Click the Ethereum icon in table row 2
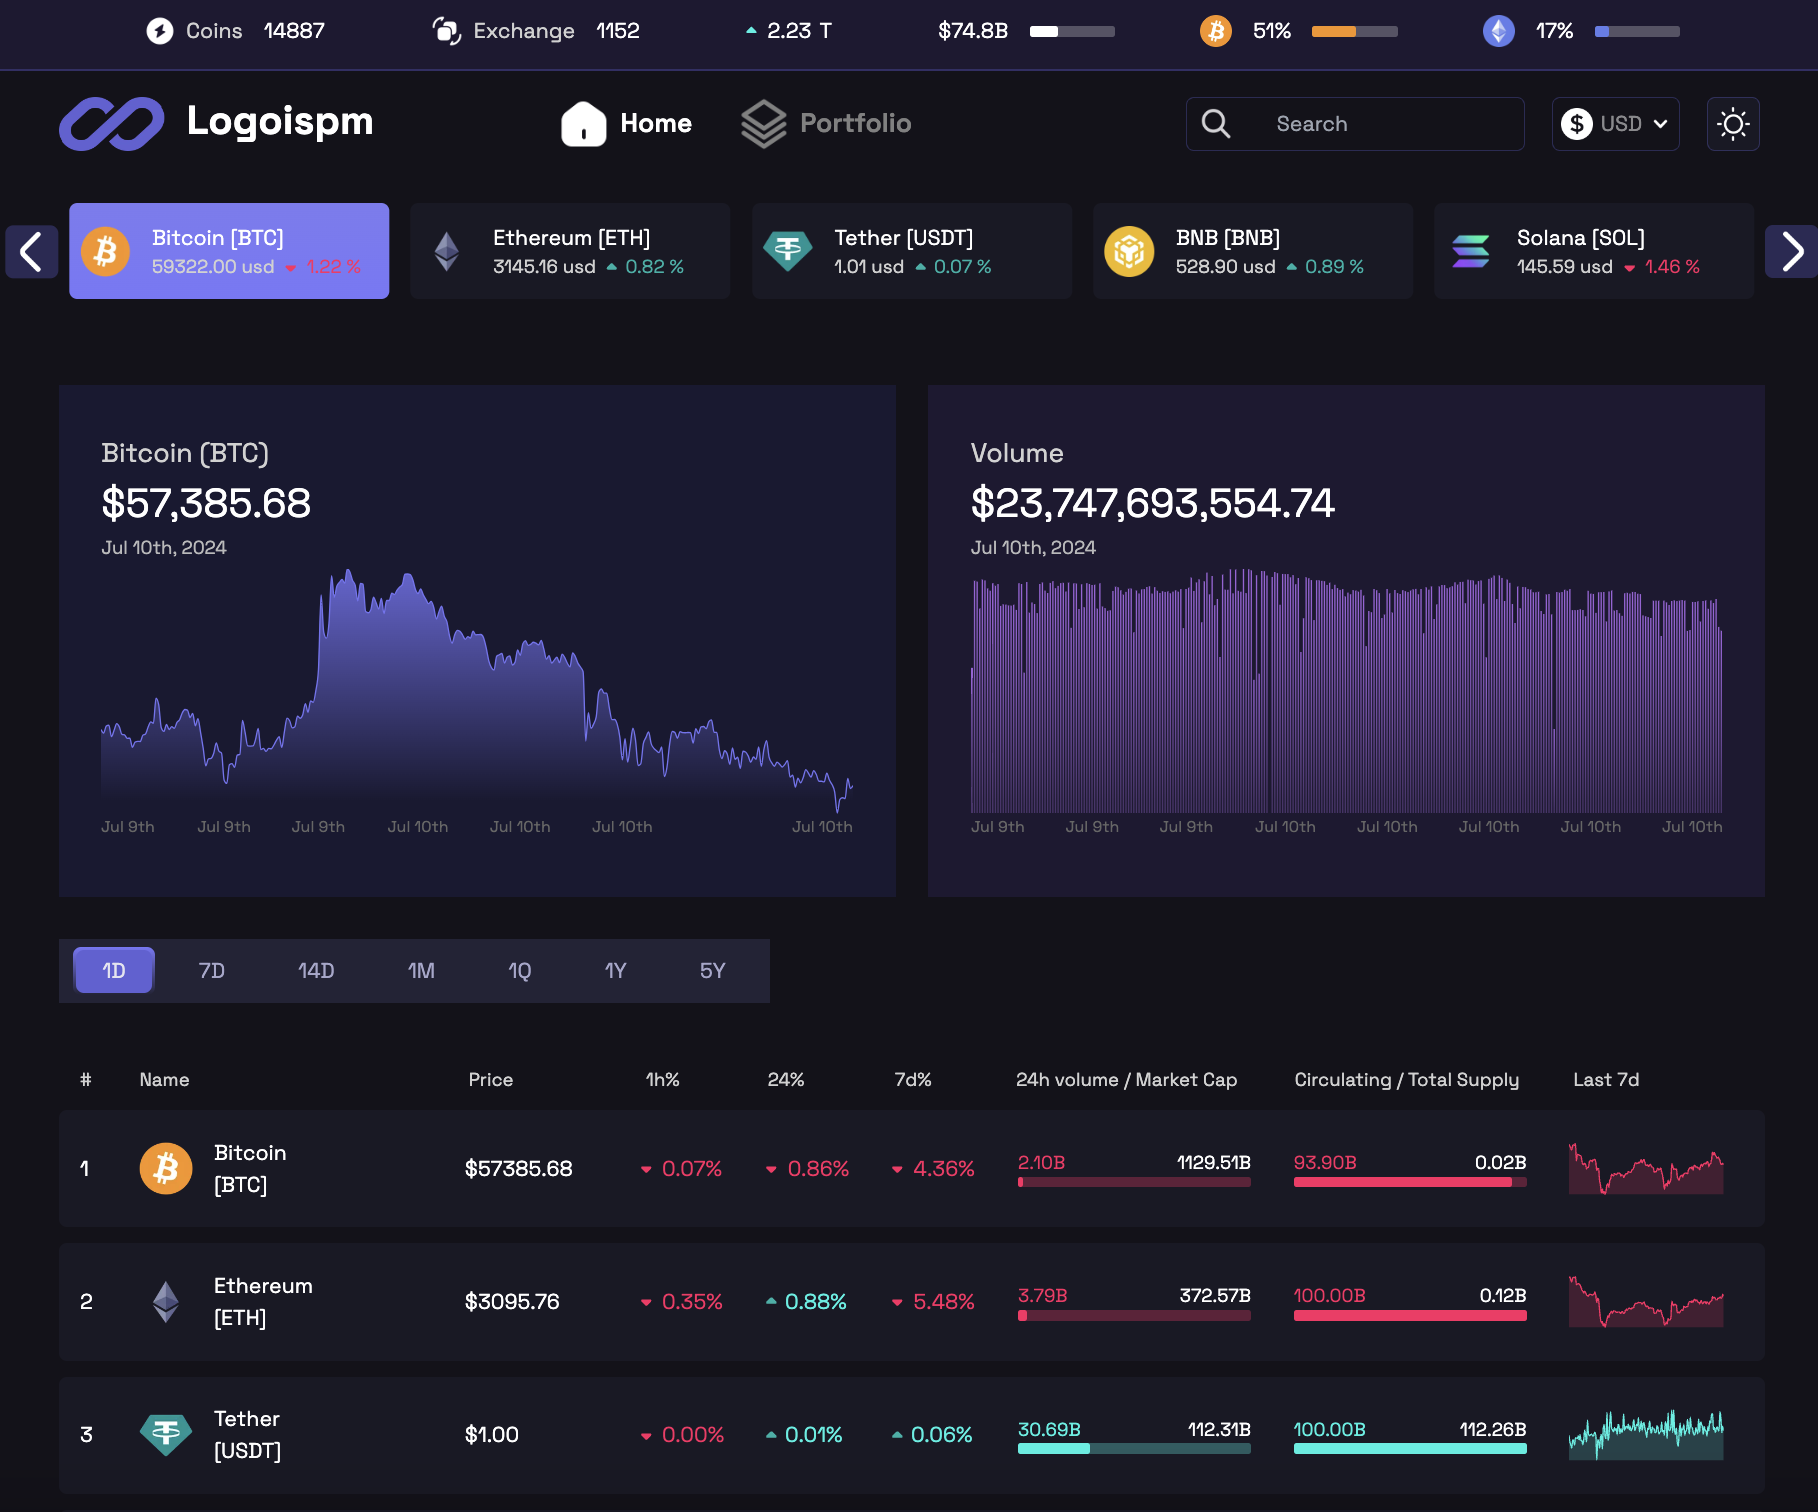 (x=166, y=1301)
